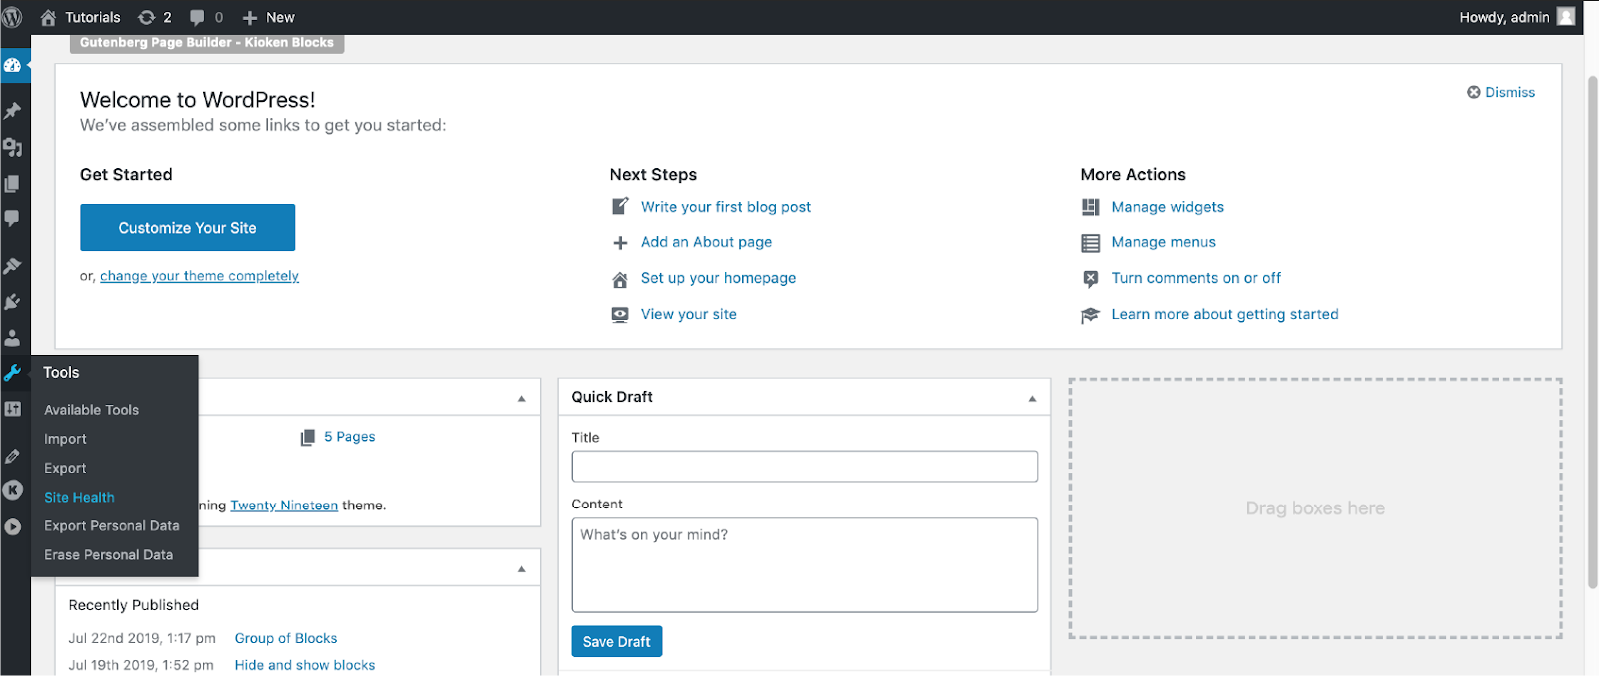
Task: Open the Appearance paintbrush sidebar icon
Action: tap(12, 266)
